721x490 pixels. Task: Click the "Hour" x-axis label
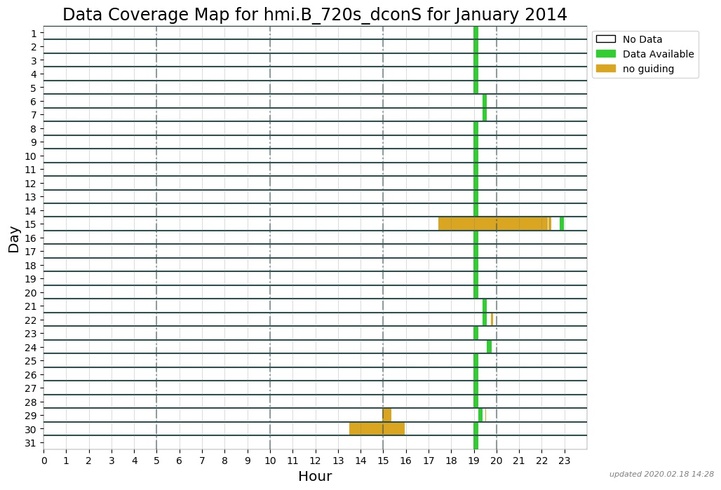pyautogui.click(x=315, y=476)
